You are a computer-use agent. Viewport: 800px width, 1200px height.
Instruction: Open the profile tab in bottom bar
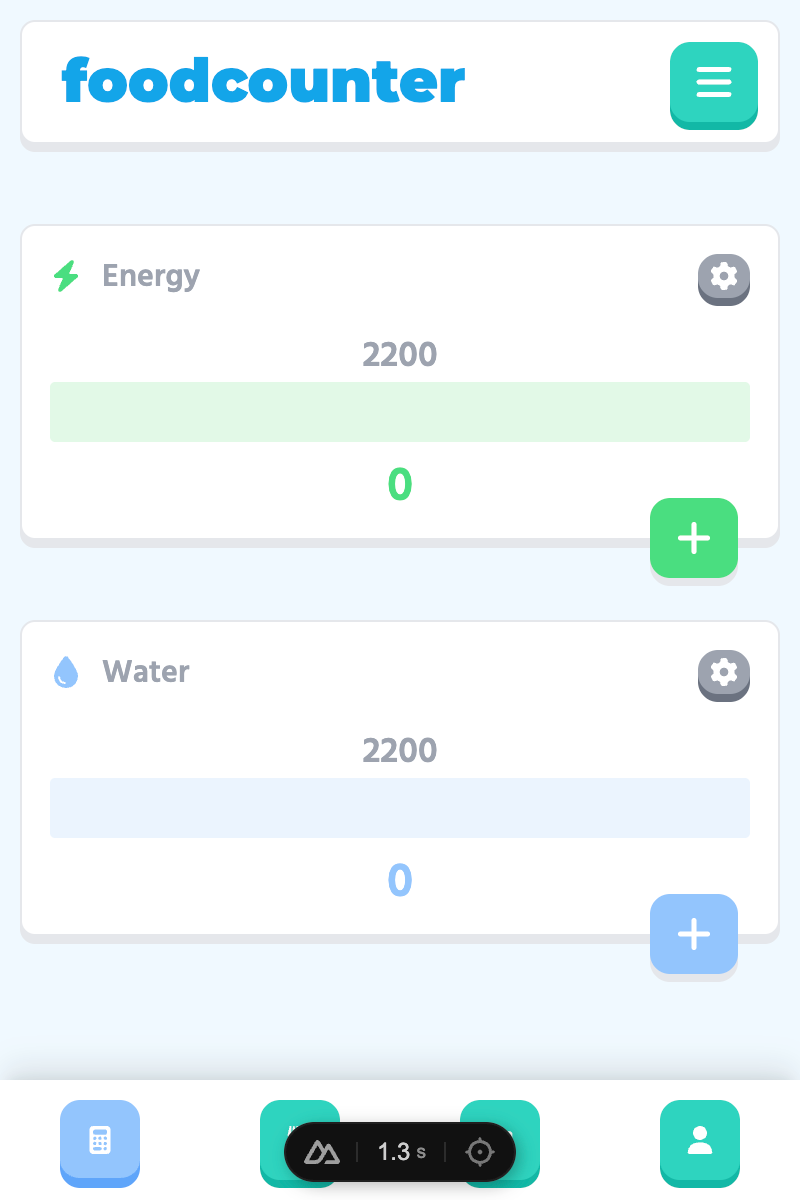pos(700,1140)
